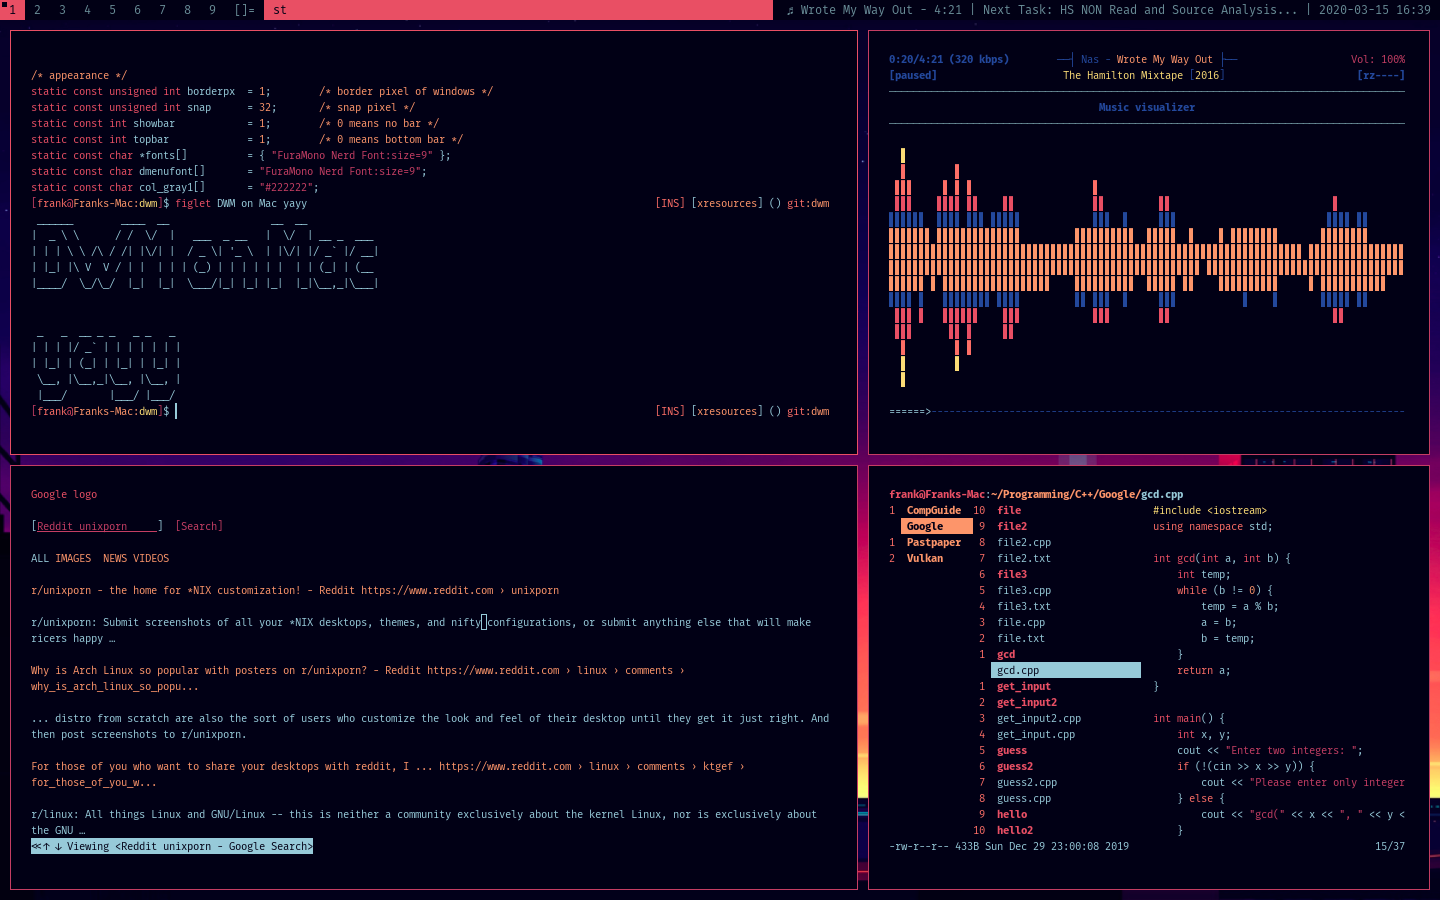This screenshot has height=900, width=1440.
Task: Select file.txt in ranger file list
Action: (x=1021, y=638)
